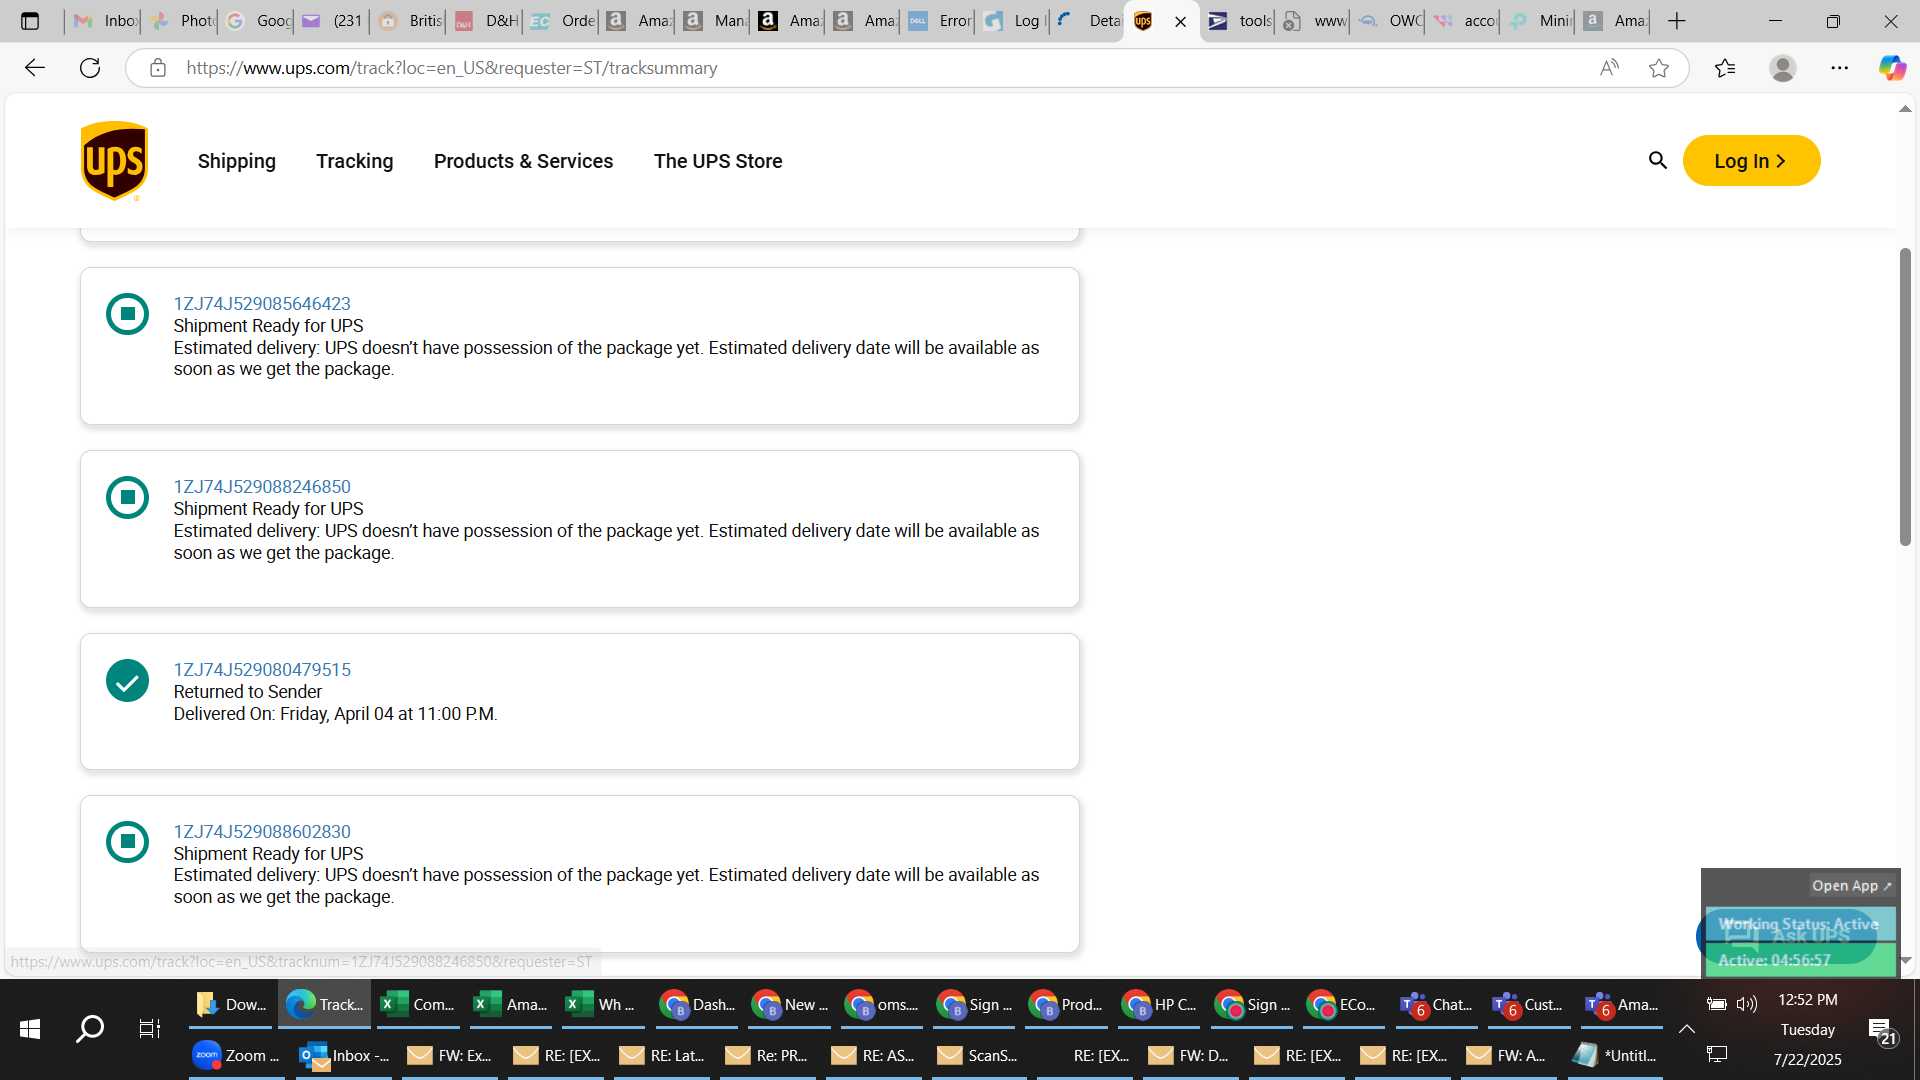
Task: Open ScanS... taskbar item
Action: [978, 1055]
